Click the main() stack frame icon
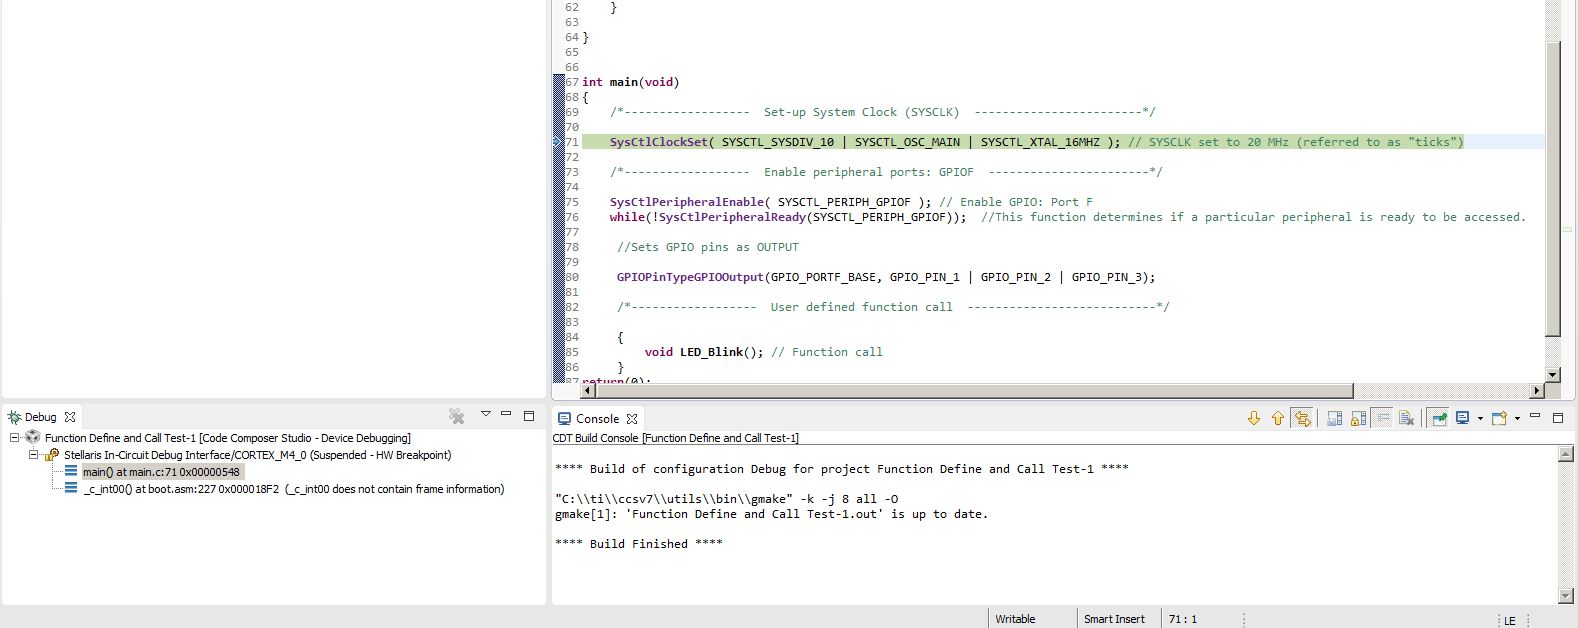 tap(71, 471)
